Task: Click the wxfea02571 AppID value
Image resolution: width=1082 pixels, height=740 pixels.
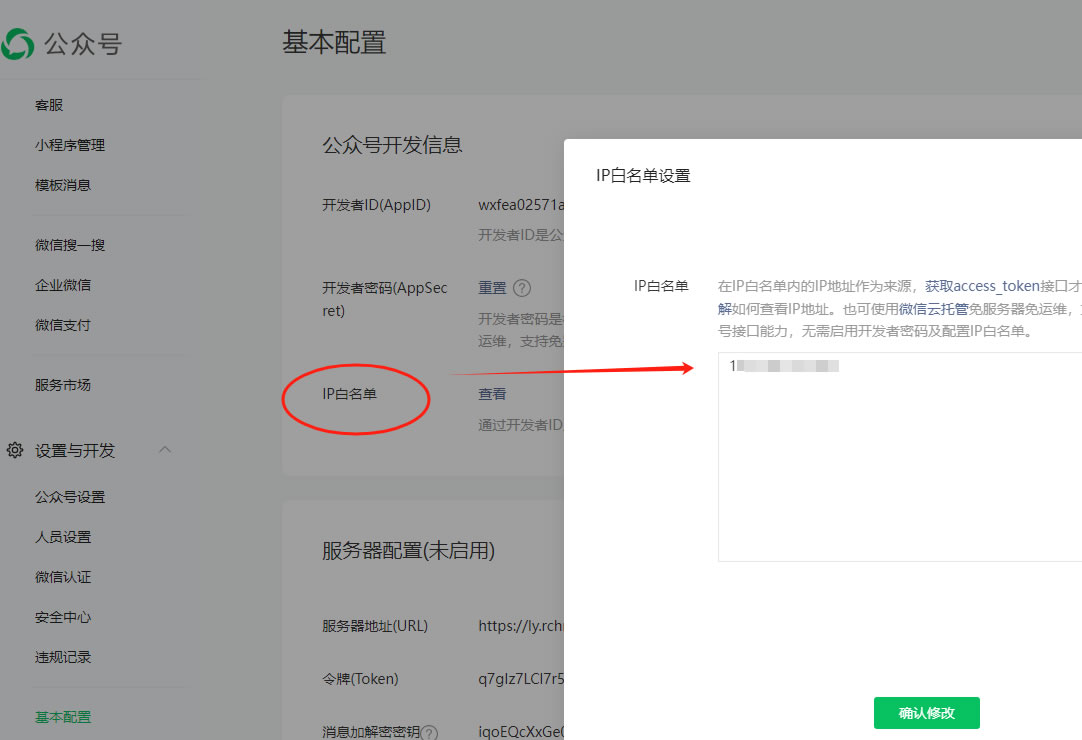Action: (521, 205)
